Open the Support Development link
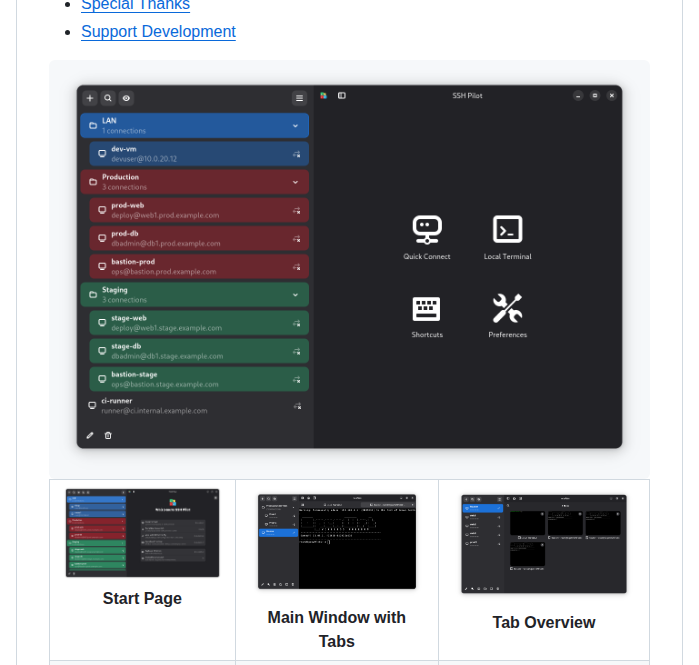 158,32
